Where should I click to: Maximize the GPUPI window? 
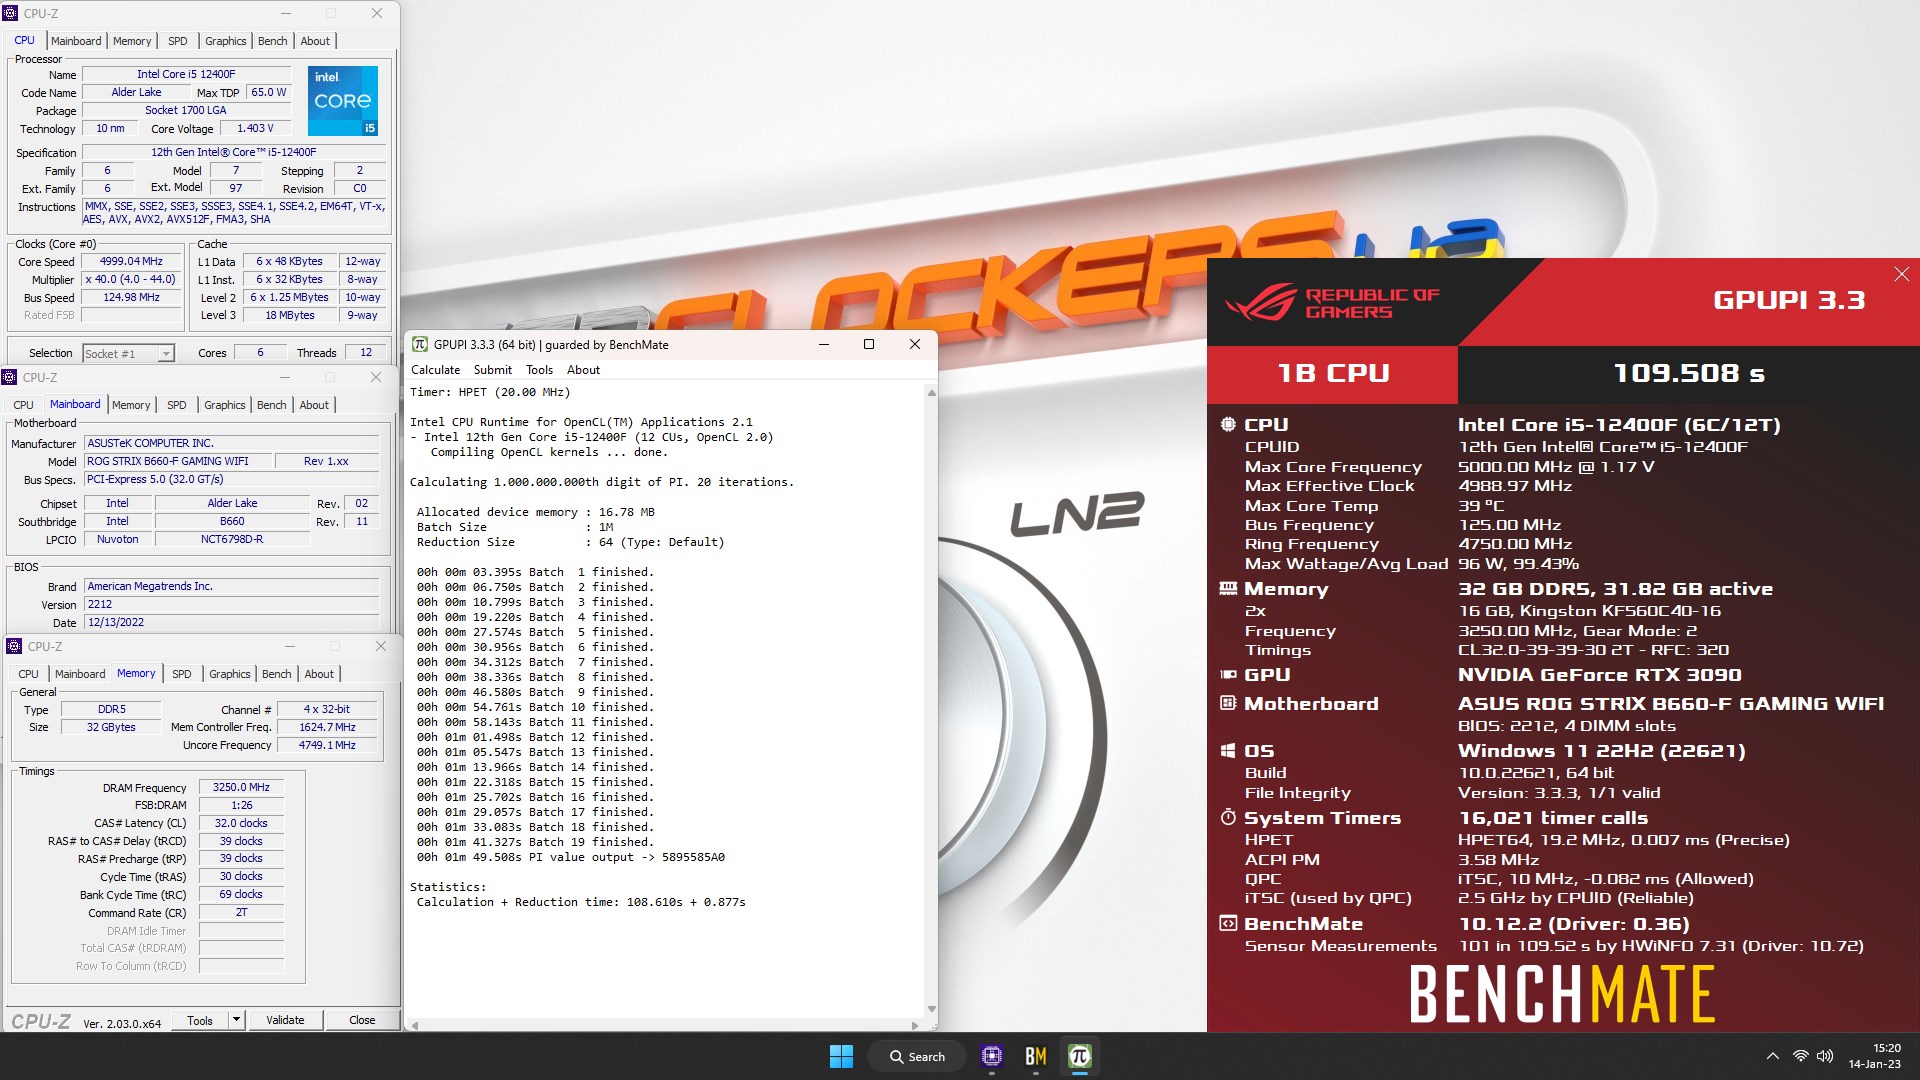tap(869, 344)
